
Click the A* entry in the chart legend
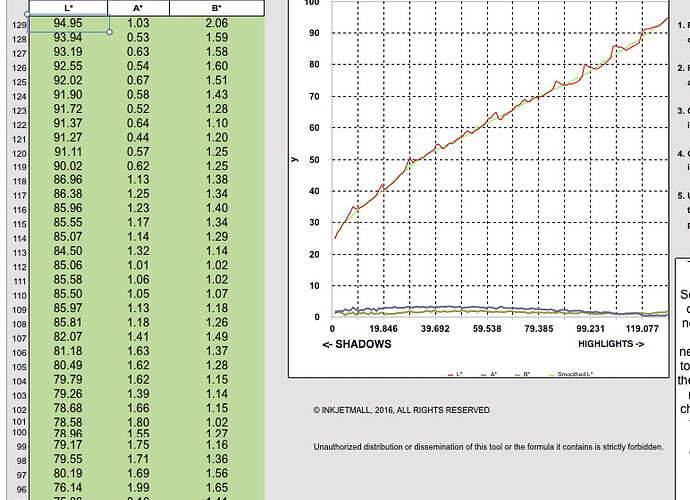coord(489,374)
